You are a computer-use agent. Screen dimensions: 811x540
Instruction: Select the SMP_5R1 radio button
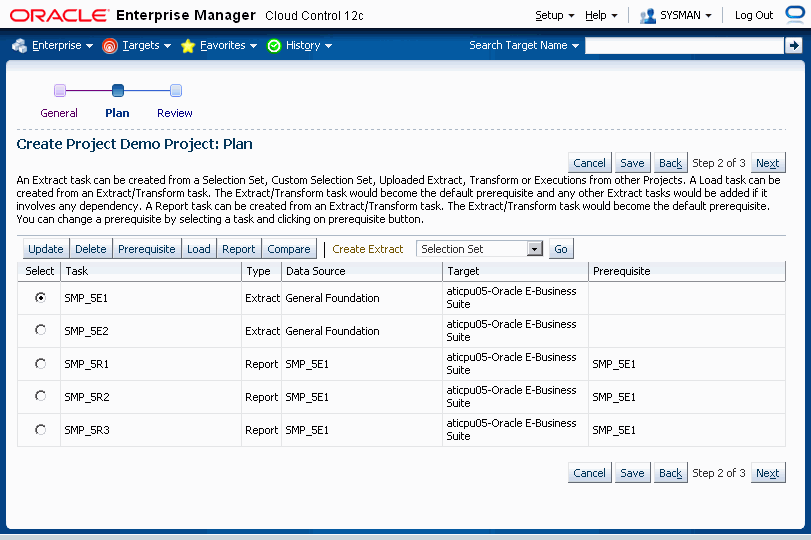click(x=40, y=364)
